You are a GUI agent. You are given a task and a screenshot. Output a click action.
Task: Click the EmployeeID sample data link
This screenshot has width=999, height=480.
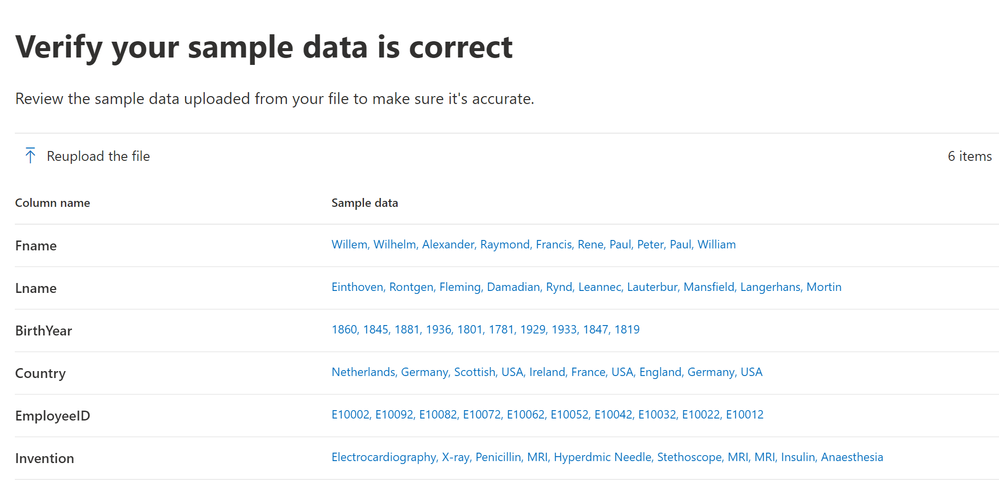tap(547, 415)
